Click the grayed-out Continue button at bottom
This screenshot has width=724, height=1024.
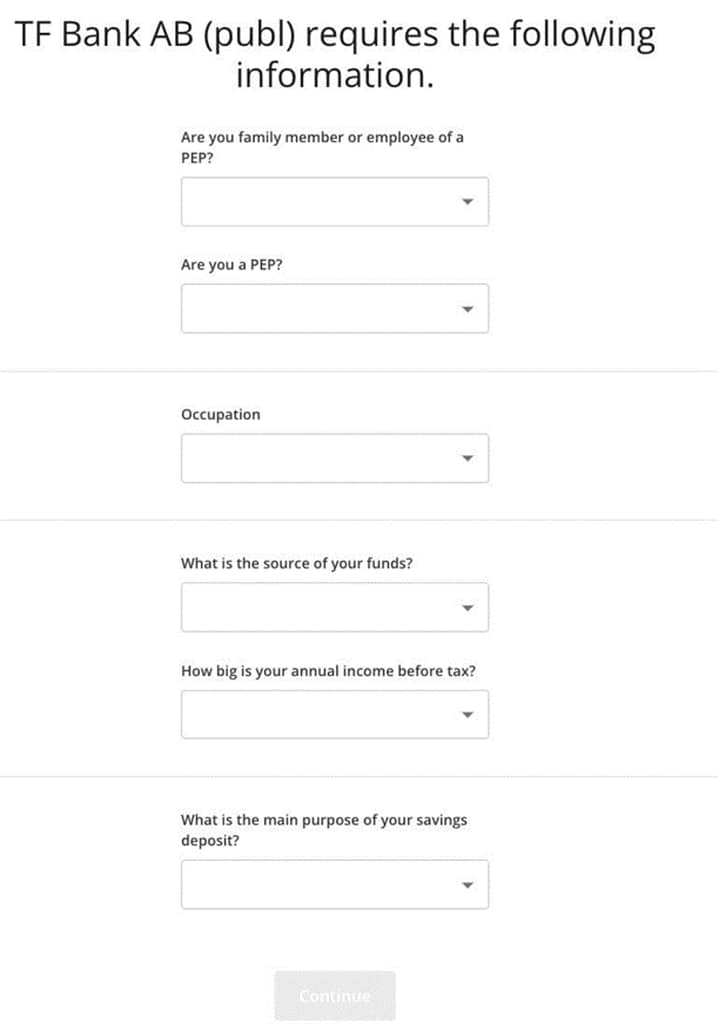point(334,996)
